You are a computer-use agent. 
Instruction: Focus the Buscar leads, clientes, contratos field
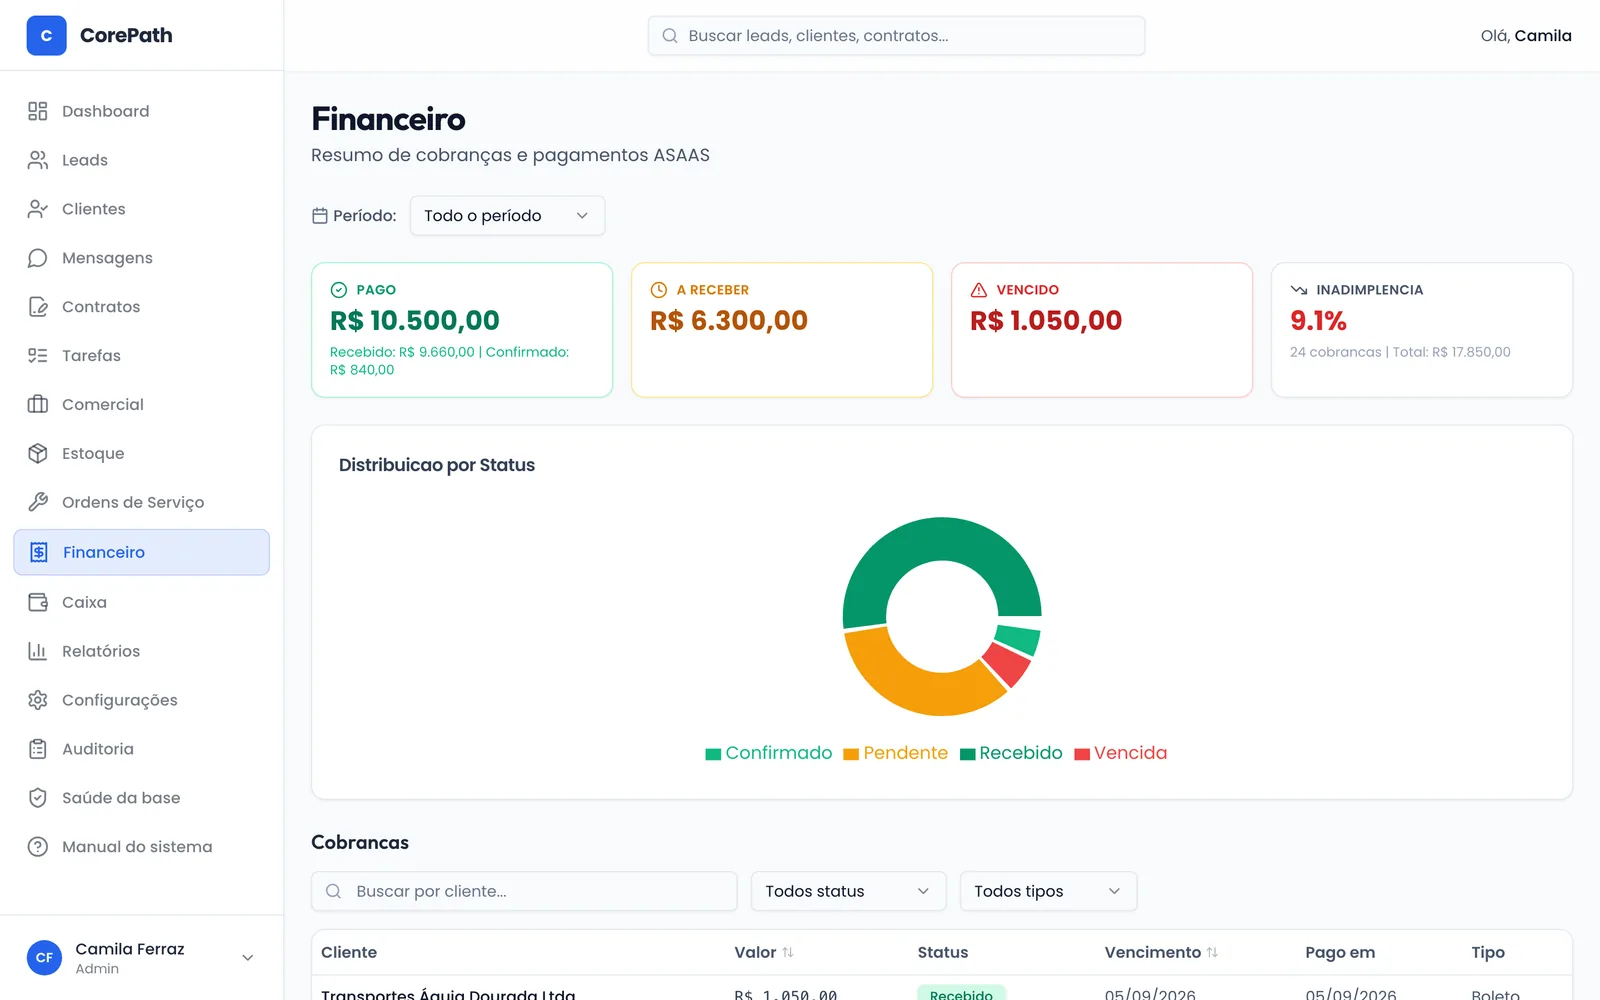point(896,36)
